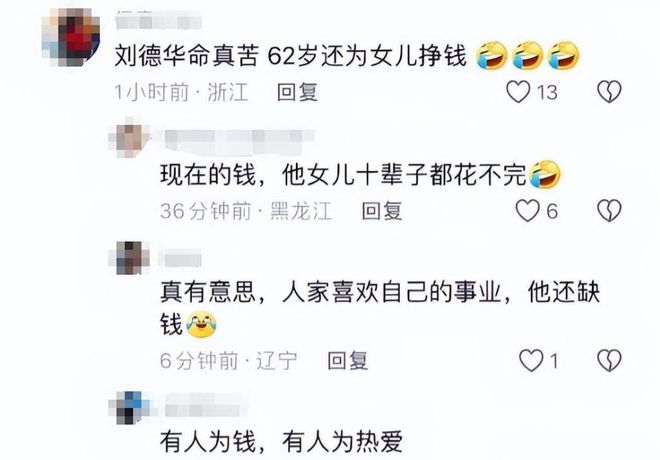Screen dimensions: 660x460
Task: Open blurred username above 有人为钱 comment
Action: (203, 405)
